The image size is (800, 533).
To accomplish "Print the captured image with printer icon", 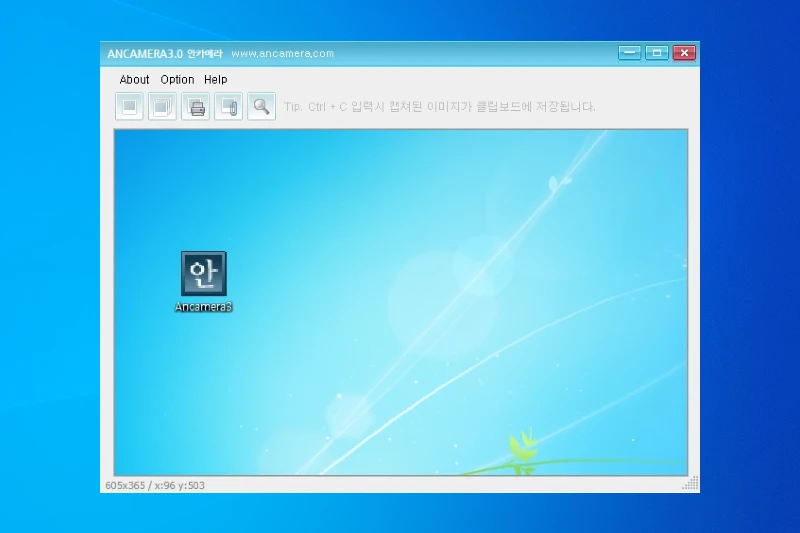I will point(195,107).
